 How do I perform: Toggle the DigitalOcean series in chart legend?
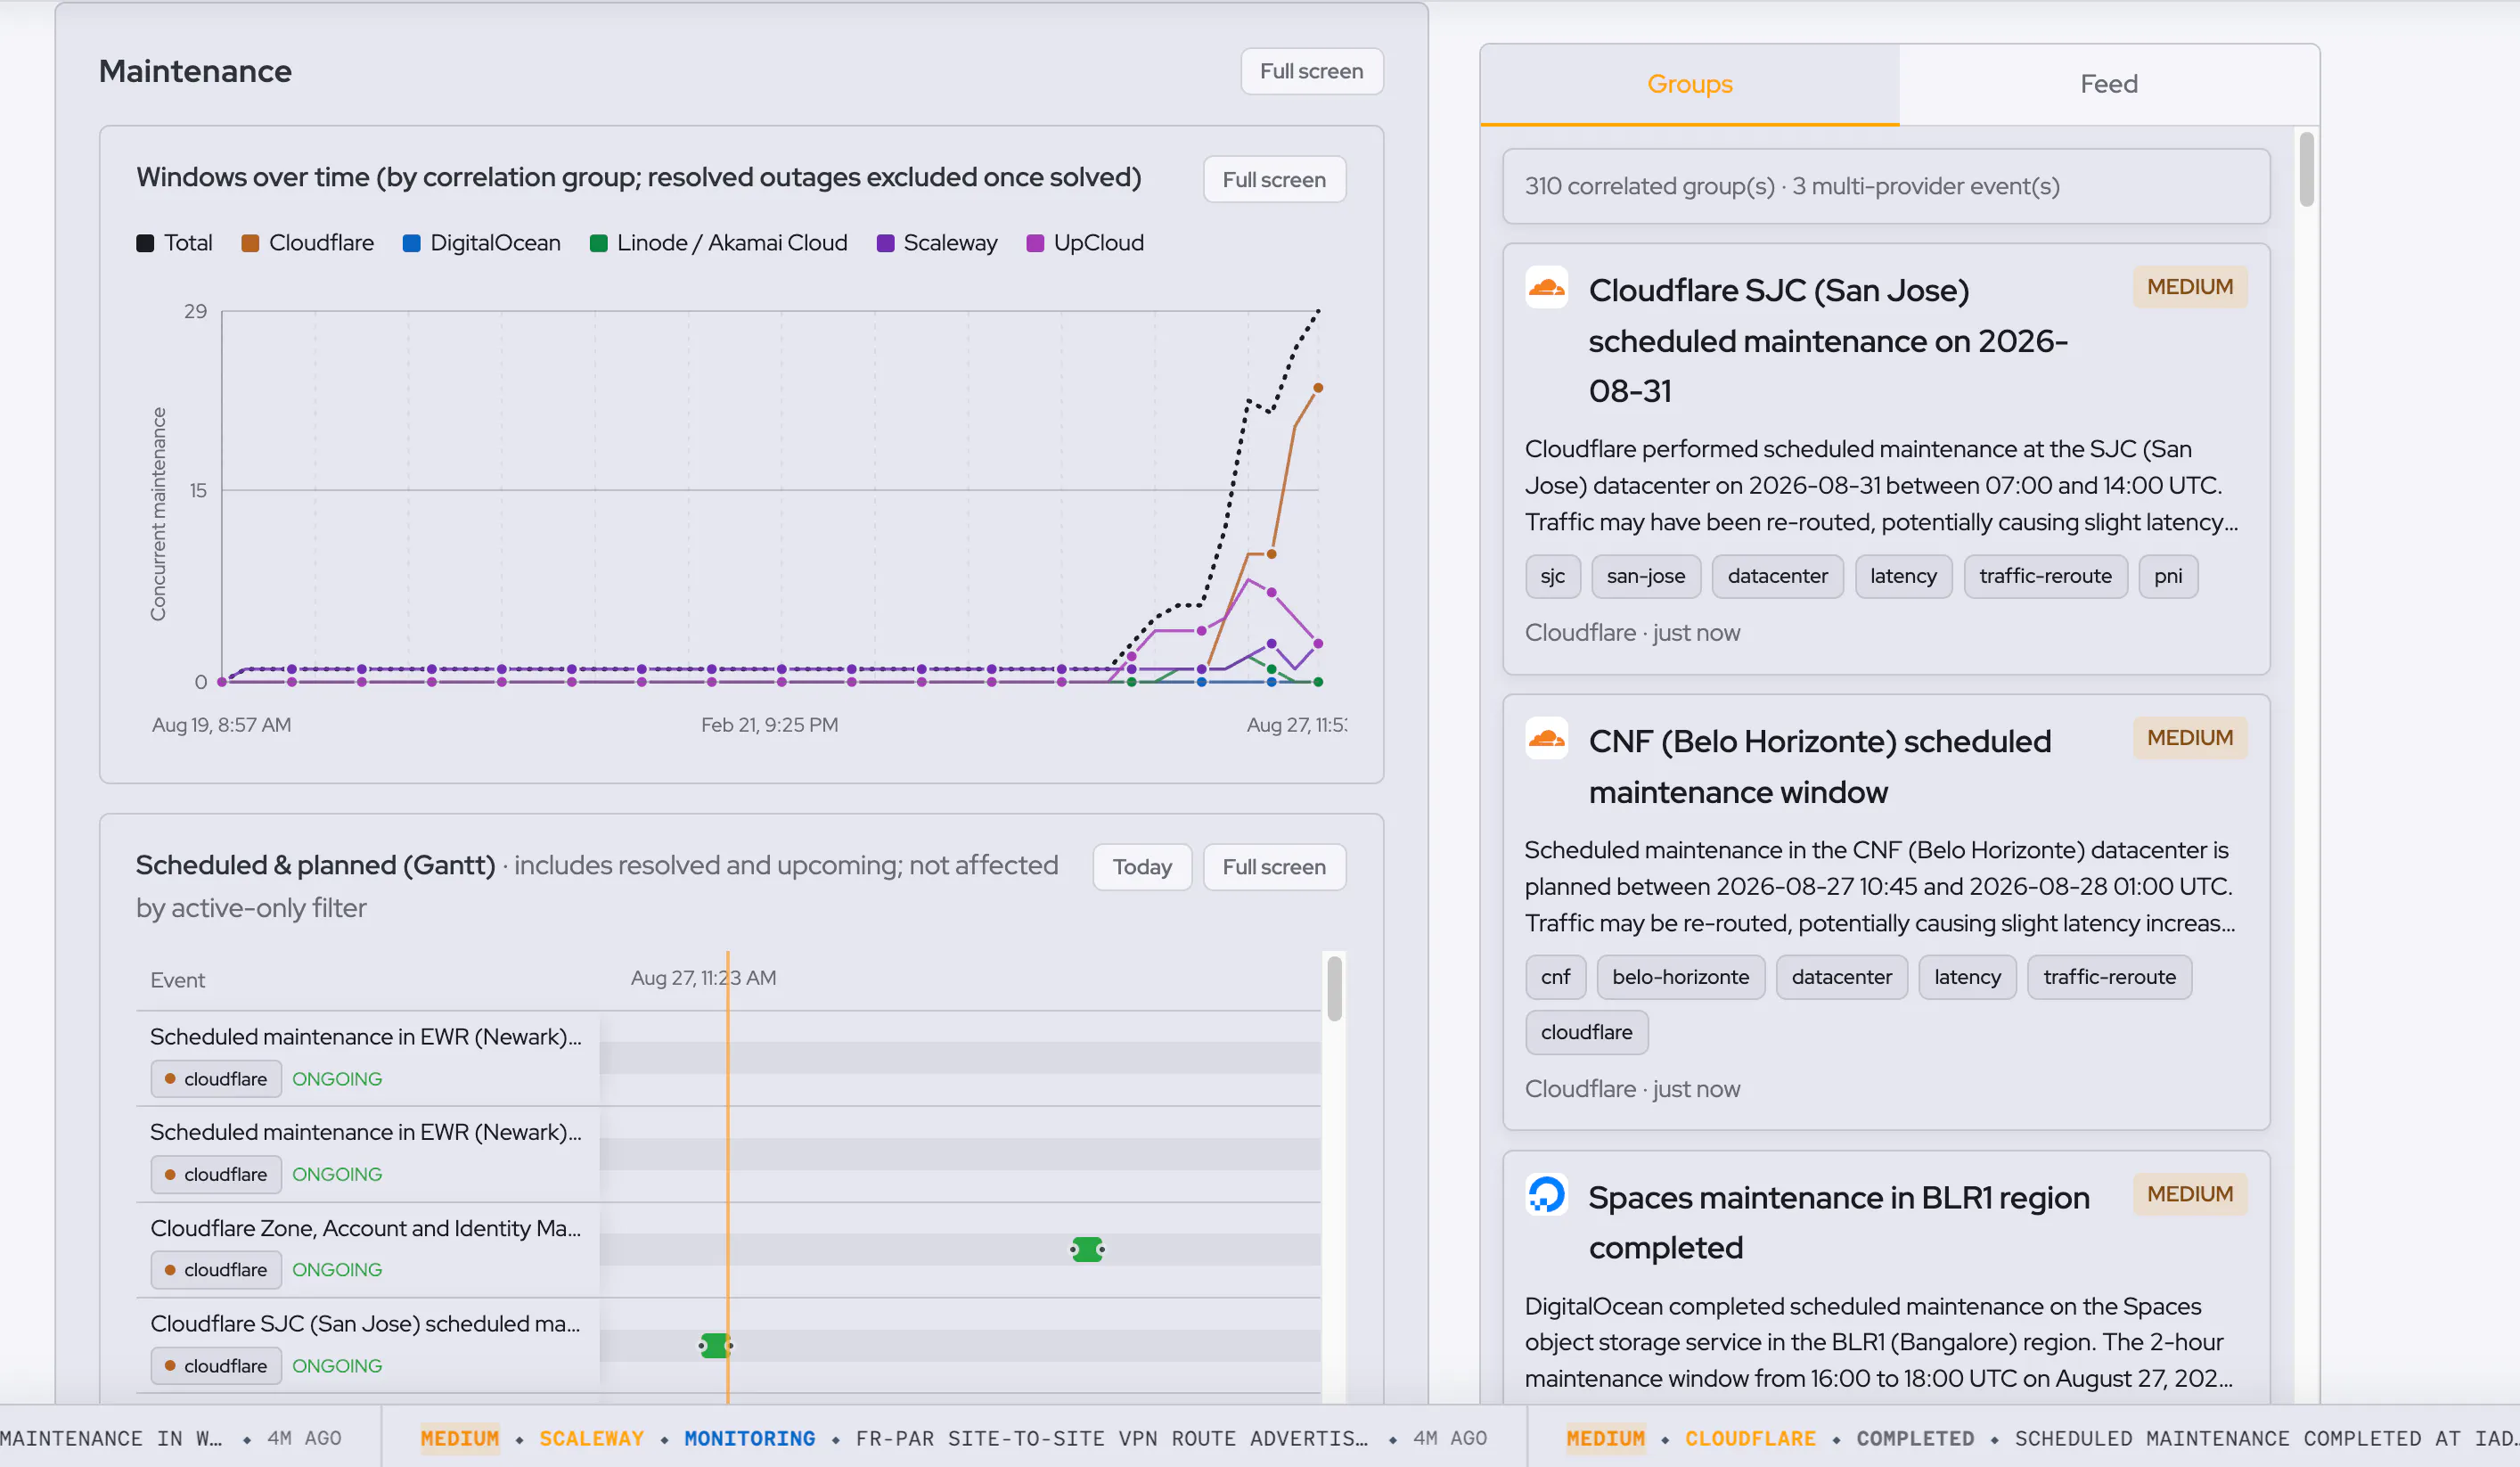pos(482,243)
